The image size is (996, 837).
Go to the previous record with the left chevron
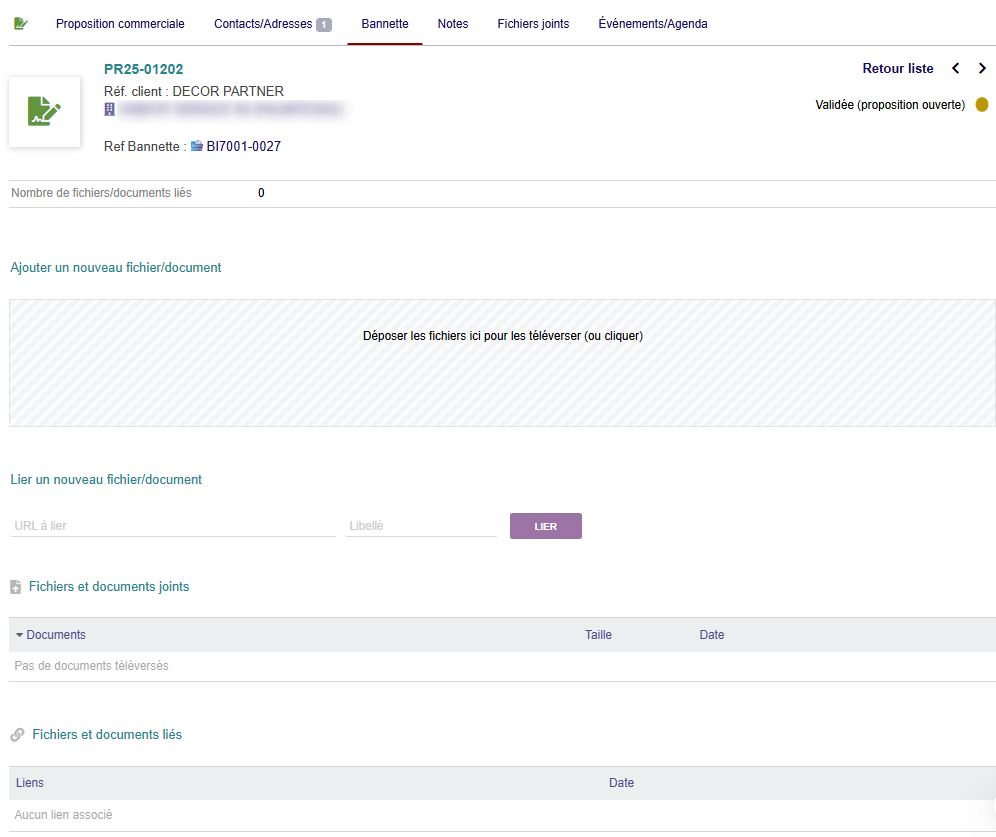[955, 69]
